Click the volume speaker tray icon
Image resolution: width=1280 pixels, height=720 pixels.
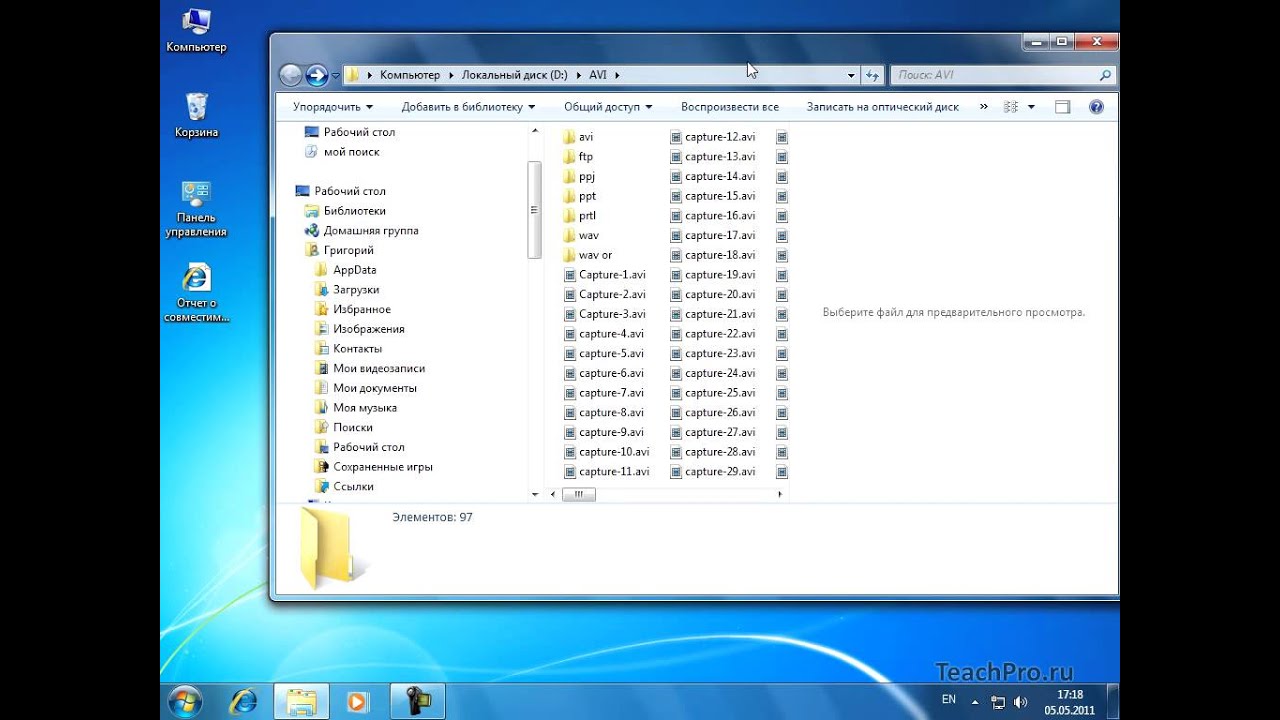point(1020,701)
